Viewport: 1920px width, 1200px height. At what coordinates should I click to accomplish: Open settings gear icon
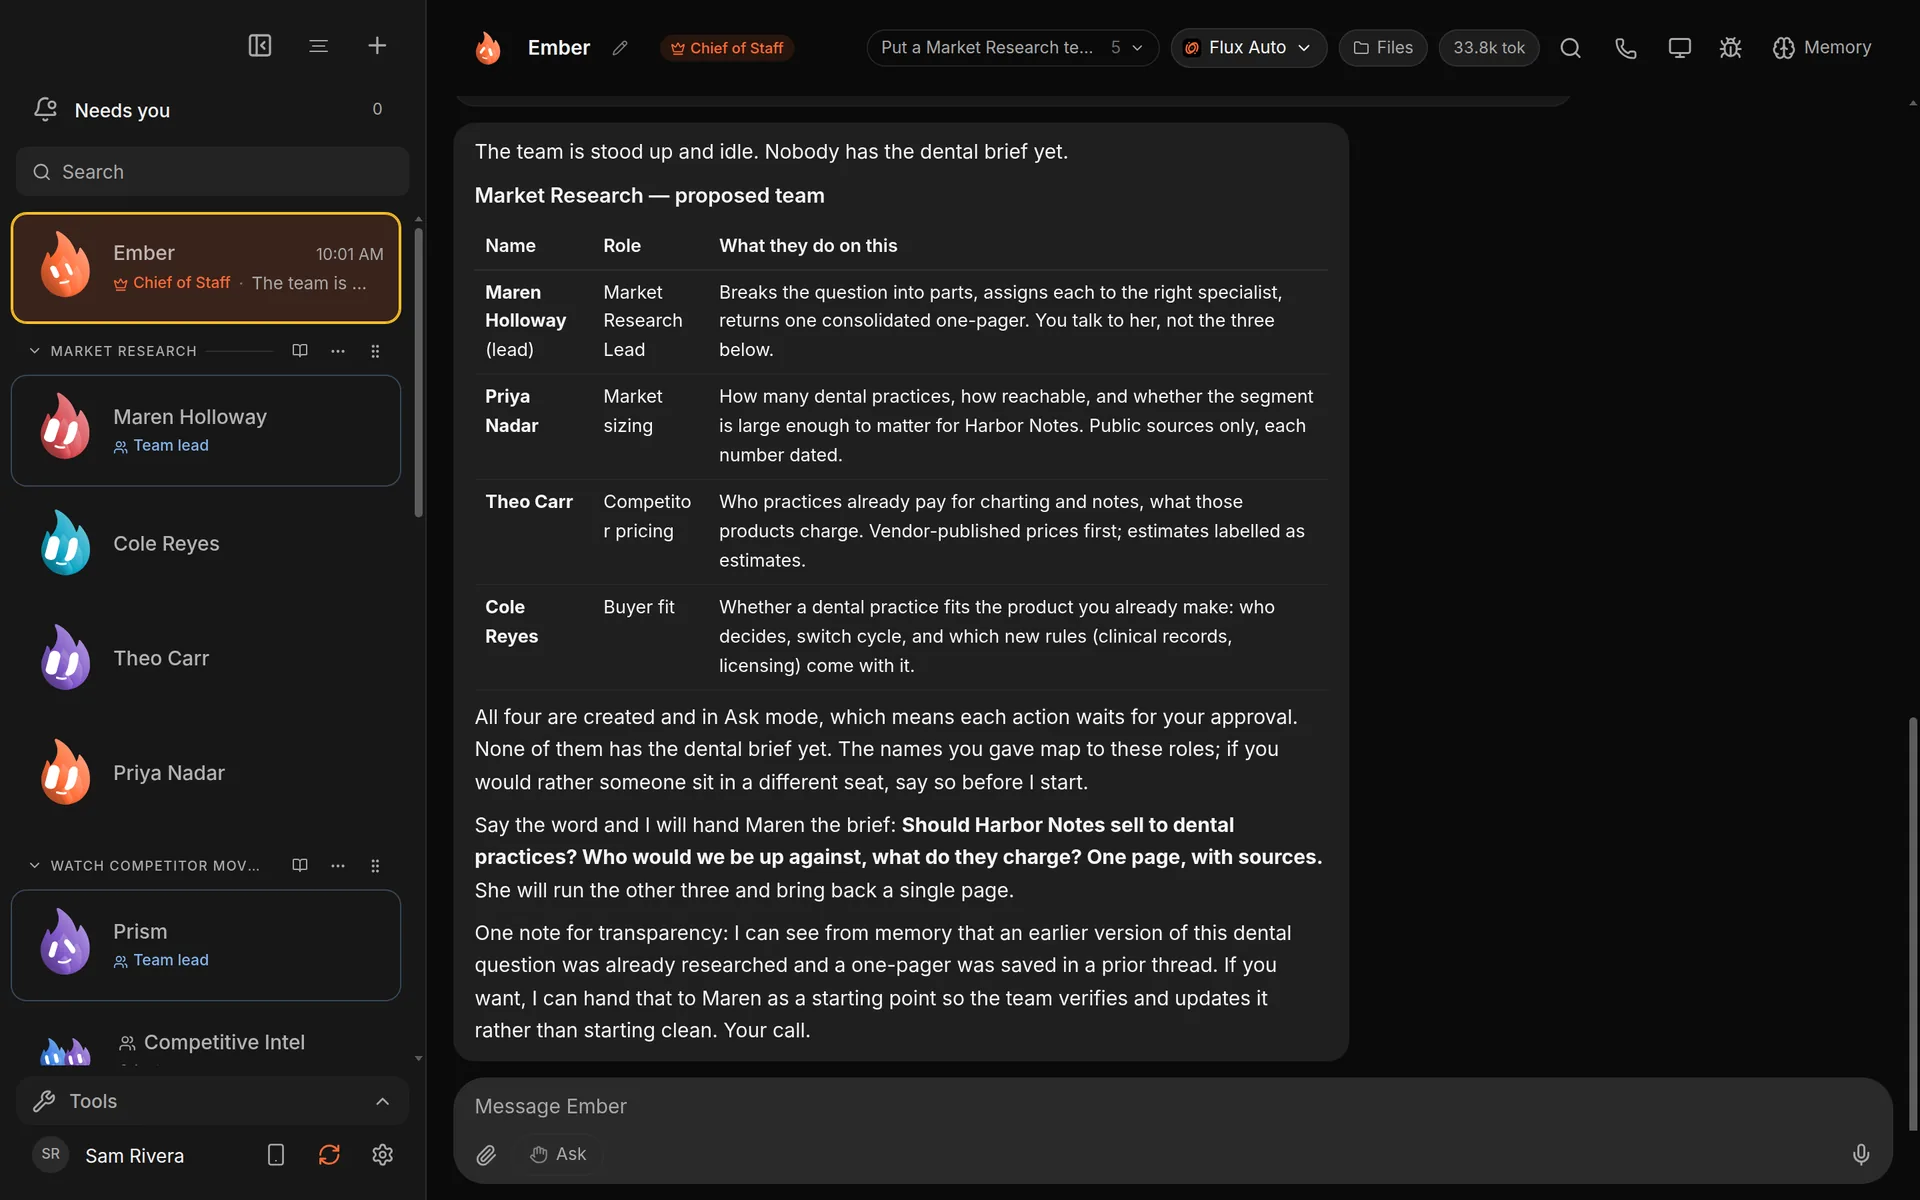[382, 1155]
